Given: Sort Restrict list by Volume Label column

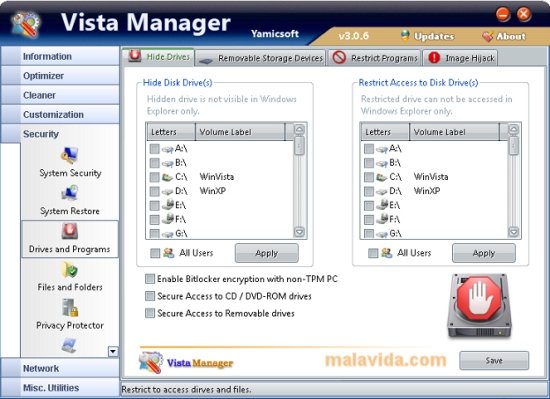Looking at the screenshot, I should point(454,132).
